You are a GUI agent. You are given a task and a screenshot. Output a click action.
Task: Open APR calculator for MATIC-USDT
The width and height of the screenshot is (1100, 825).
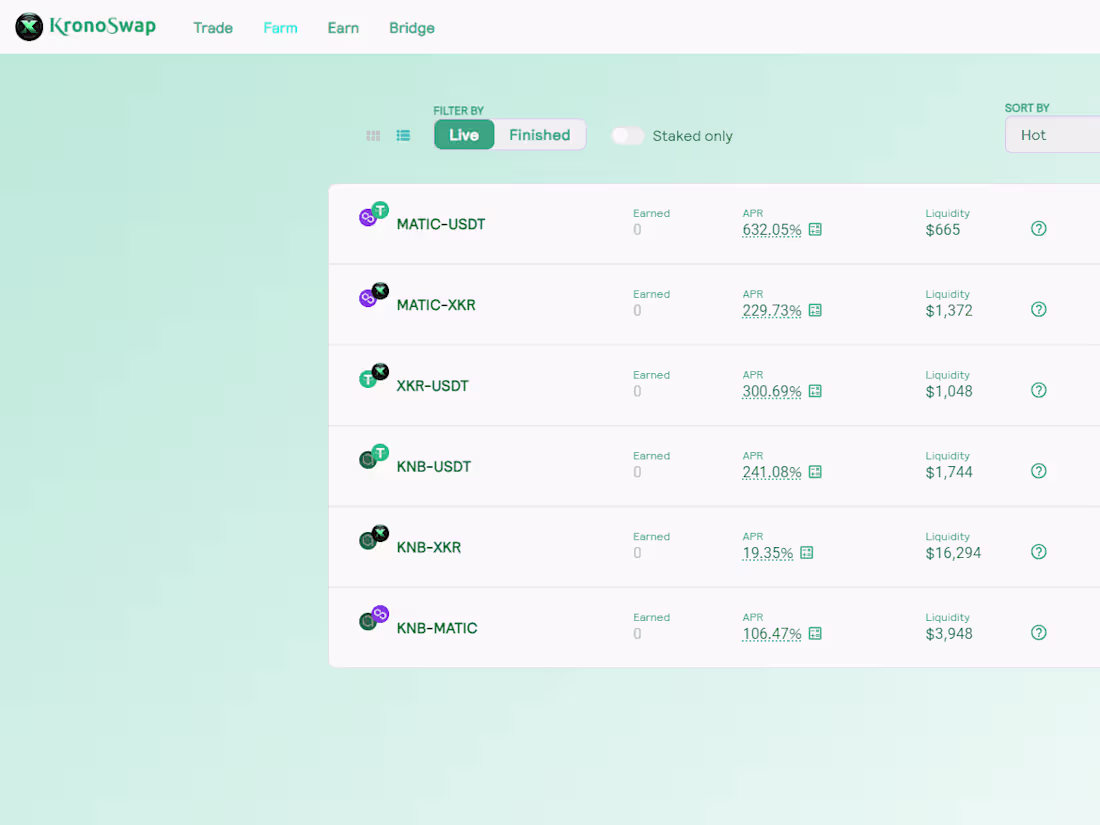coord(815,229)
